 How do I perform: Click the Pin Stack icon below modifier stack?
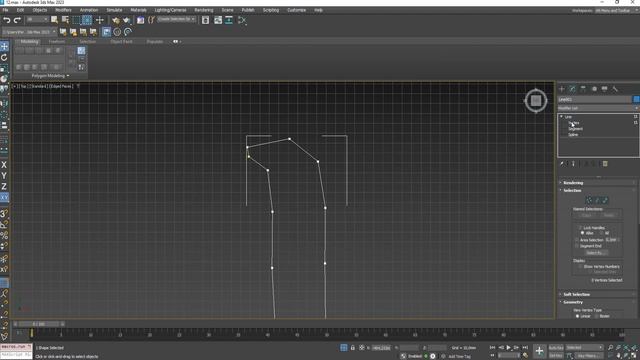point(562,164)
